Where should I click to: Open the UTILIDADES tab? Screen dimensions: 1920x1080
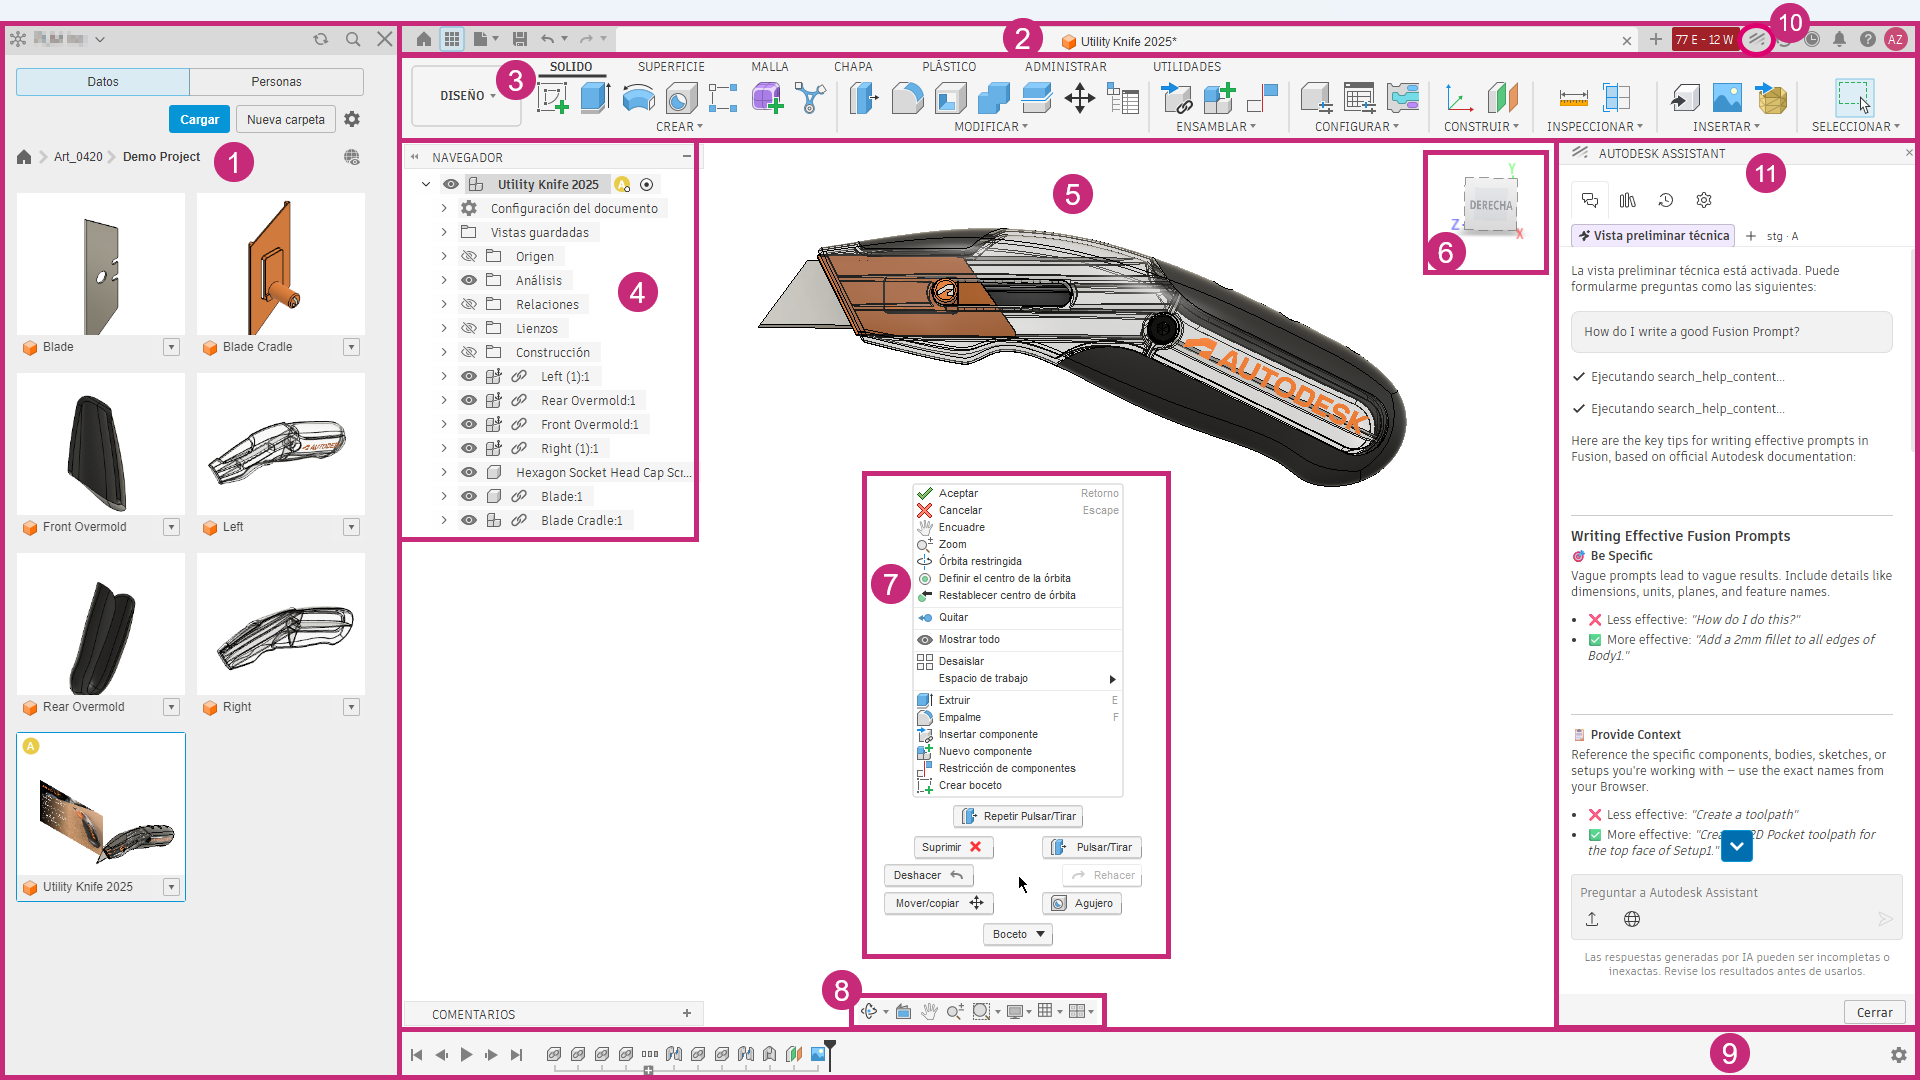click(x=1186, y=67)
